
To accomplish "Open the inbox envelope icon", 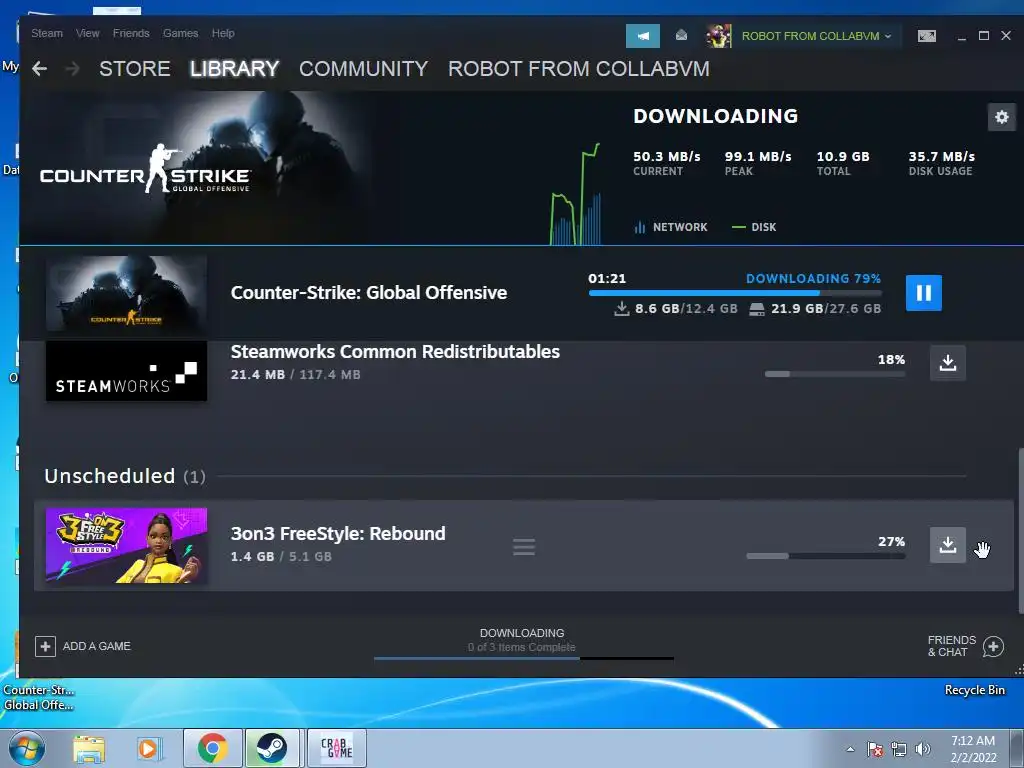I will tap(681, 35).
